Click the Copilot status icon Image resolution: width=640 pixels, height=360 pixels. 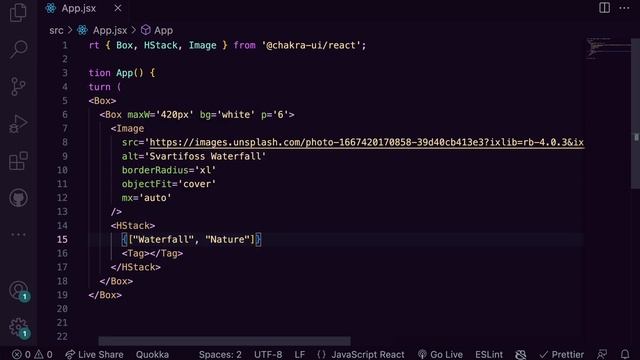click(x=520, y=354)
